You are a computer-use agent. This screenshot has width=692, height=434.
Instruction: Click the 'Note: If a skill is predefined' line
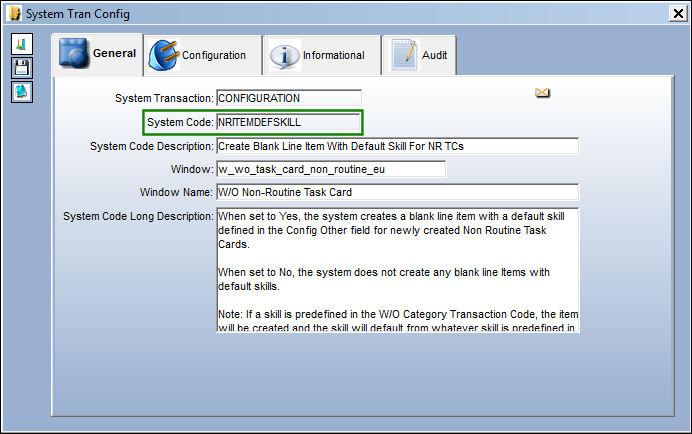tap(398, 314)
